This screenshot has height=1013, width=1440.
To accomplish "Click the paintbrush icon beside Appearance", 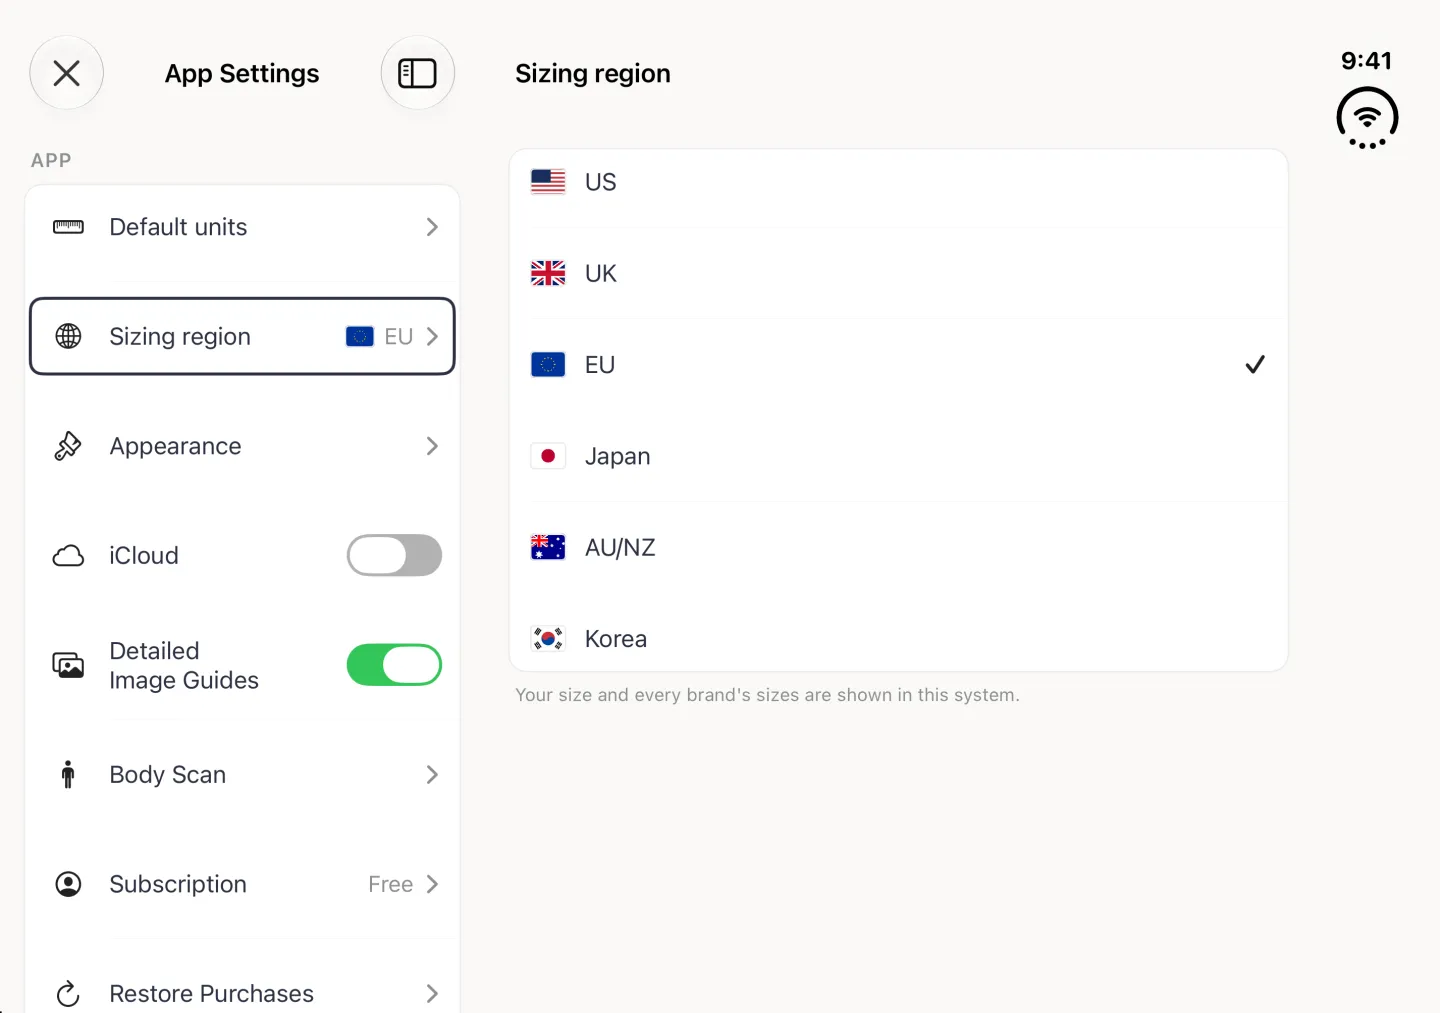I will click(x=68, y=446).
